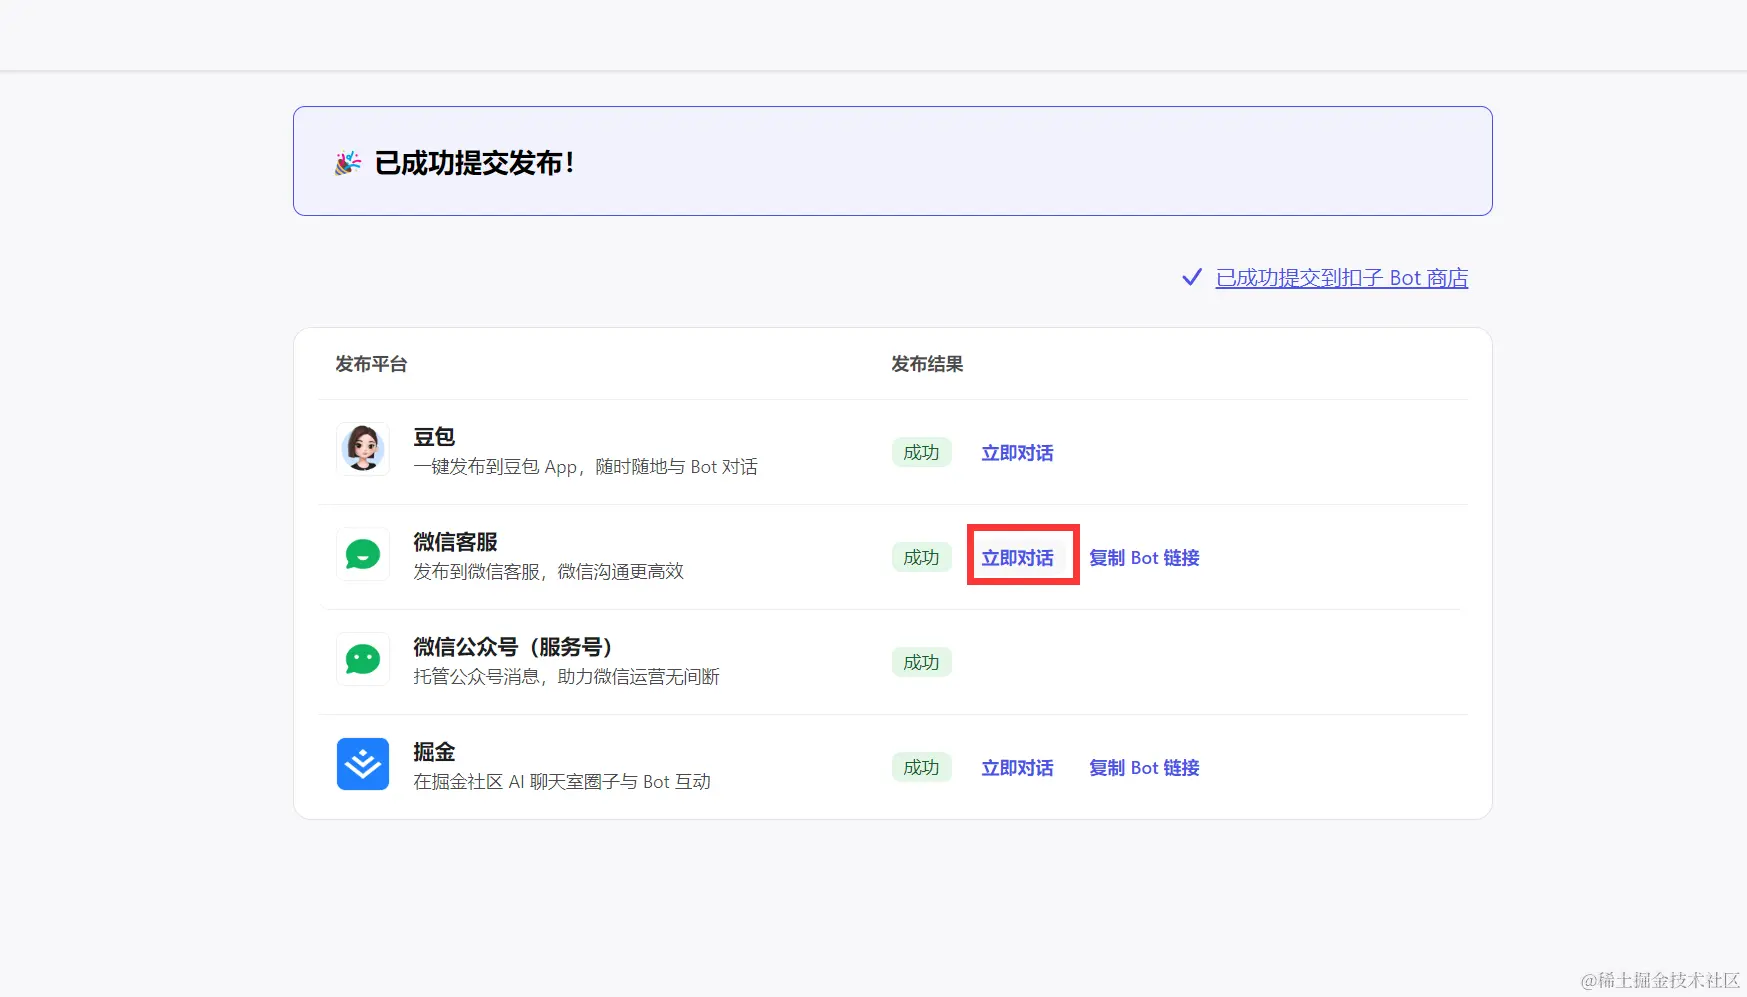Click the 微信客服 green chat icon

pos(363,554)
